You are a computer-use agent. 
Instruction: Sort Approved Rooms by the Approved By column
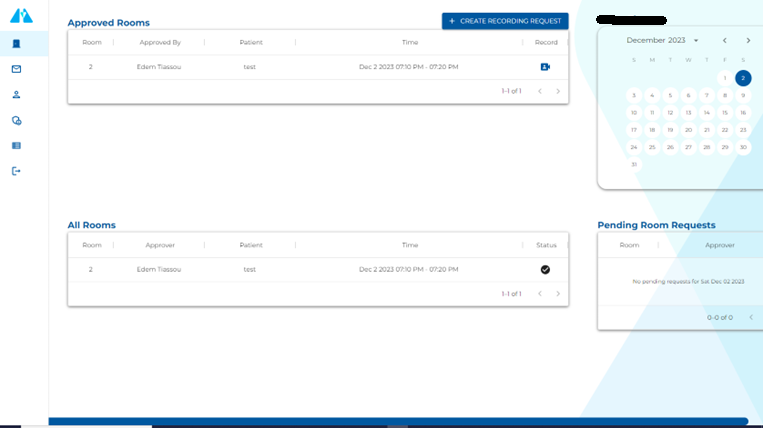[x=160, y=43]
